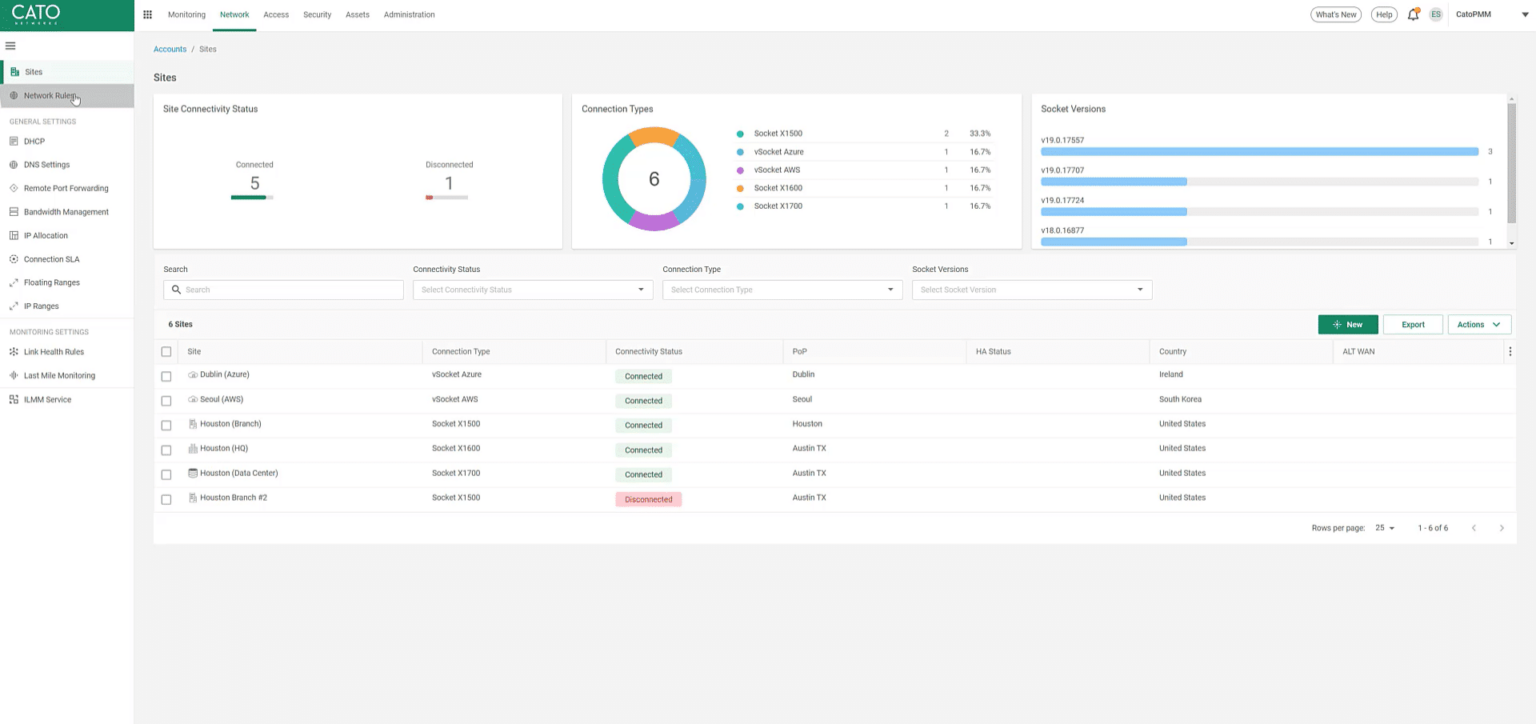The height and width of the screenshot is (724, 1536).
Task: Collapse the sidebar with the hamburger icon
Action: click(x=10, y=45)
